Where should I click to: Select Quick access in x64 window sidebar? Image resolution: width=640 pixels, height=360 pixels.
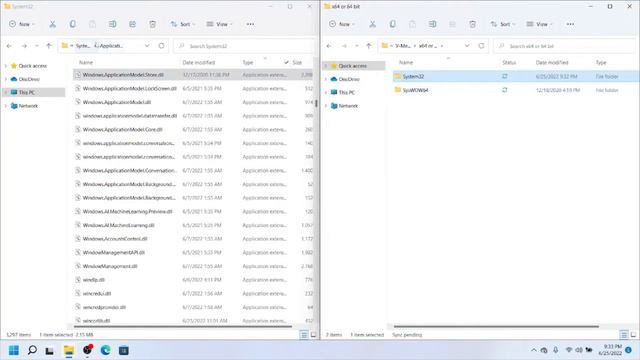[353, 66]
